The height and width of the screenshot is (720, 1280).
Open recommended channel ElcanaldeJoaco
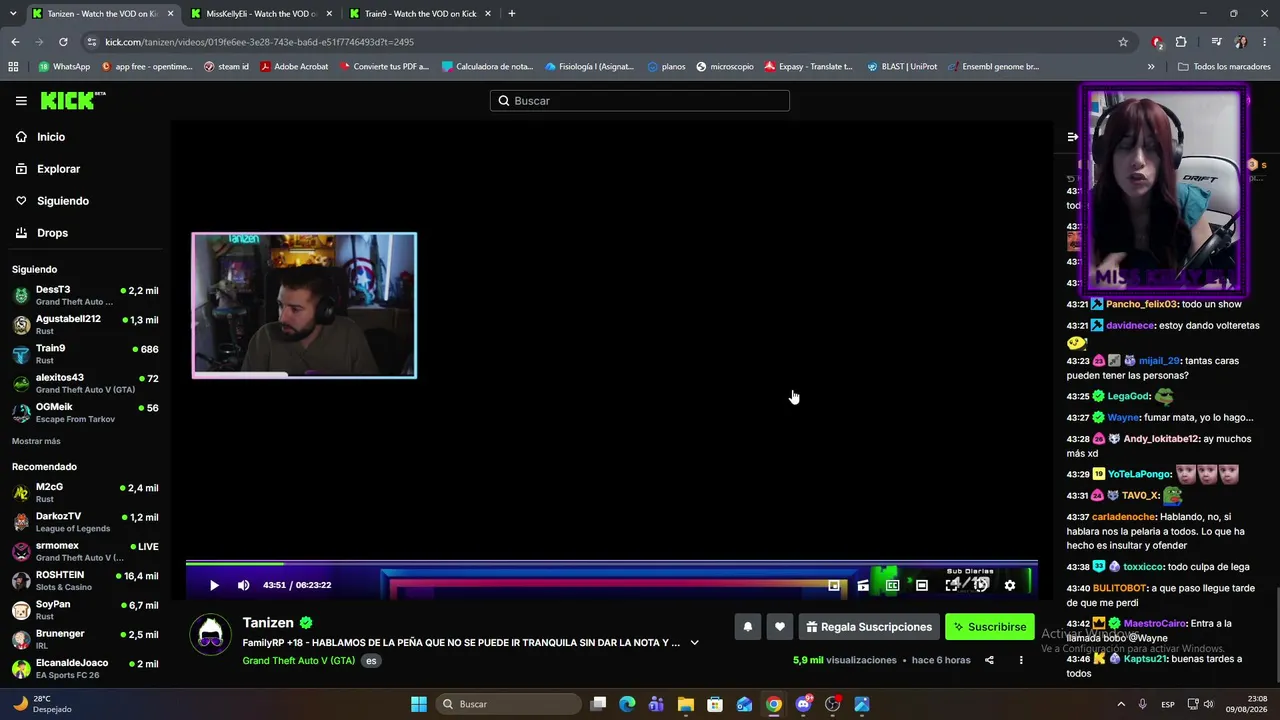coord(84,668)
